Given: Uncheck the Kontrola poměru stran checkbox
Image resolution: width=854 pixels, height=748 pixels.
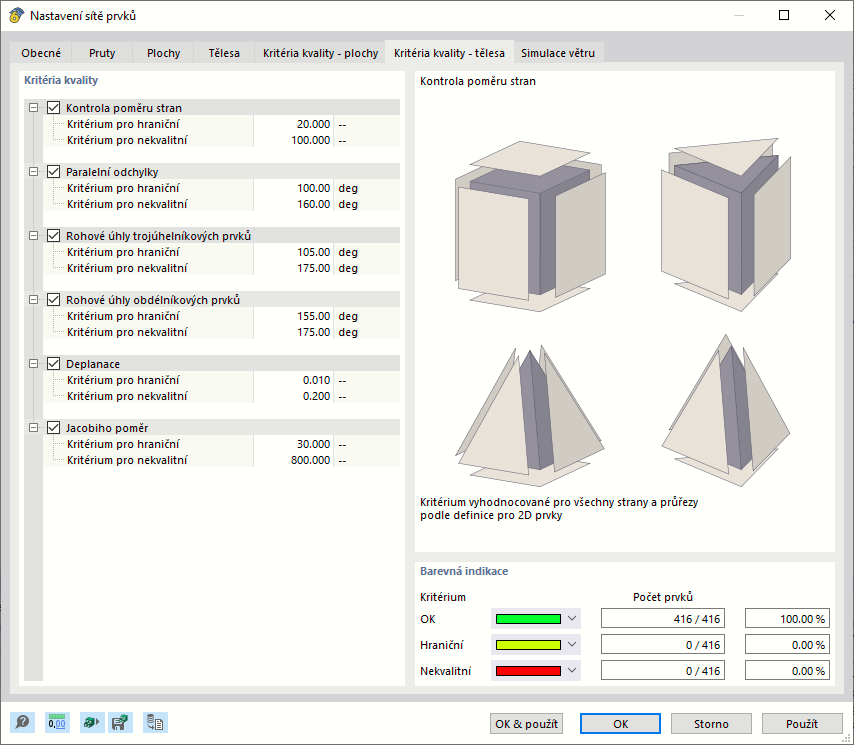Looking at the screenshot, I should pyautogui.click(x=53, y=107).
